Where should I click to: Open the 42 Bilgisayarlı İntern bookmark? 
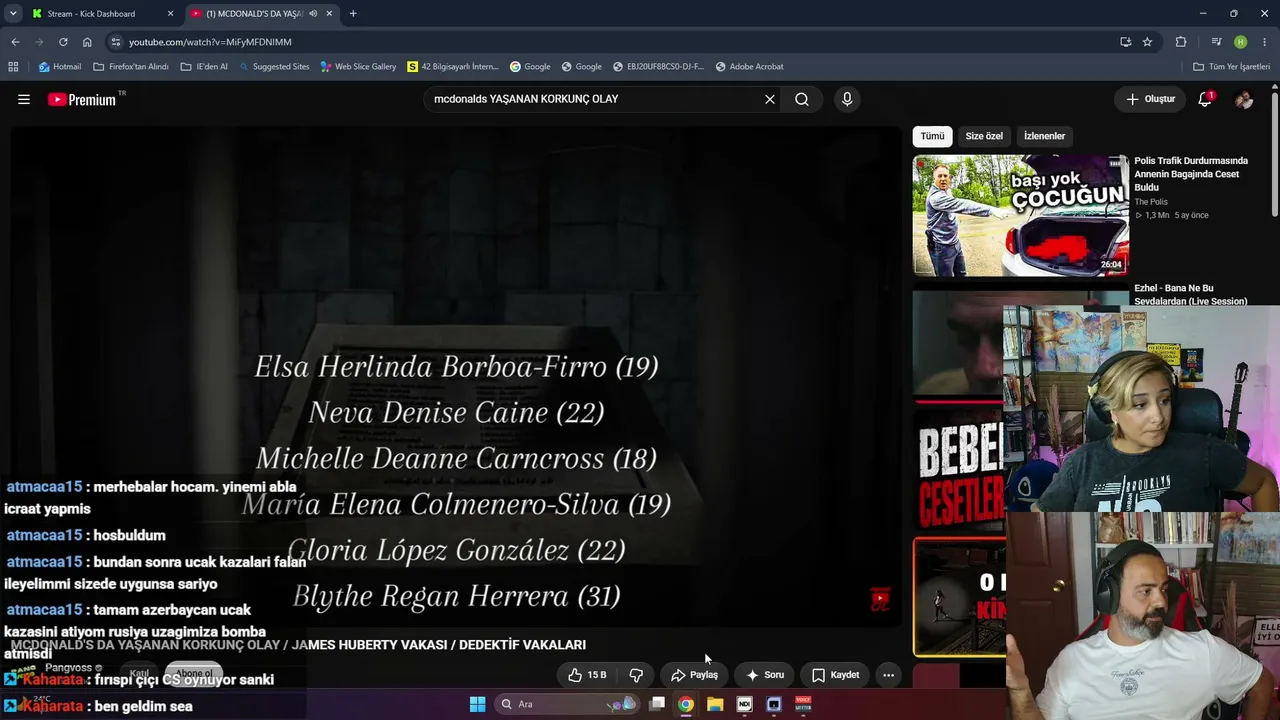pyautogui.click(x=452, y=67)
